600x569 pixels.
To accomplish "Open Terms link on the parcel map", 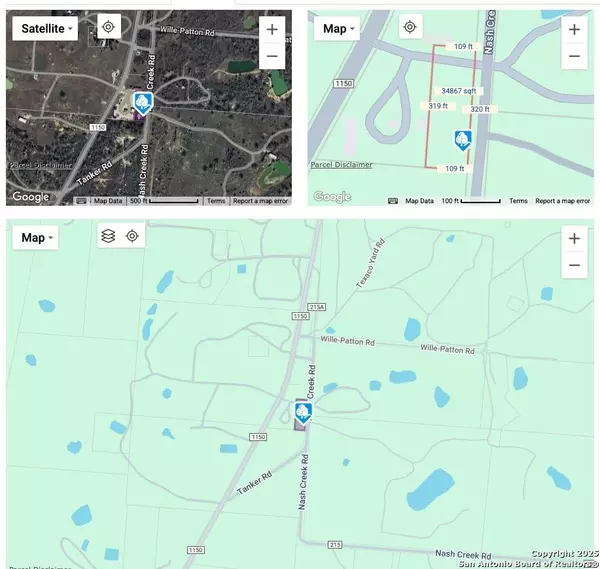I will (x=518, y=201).
